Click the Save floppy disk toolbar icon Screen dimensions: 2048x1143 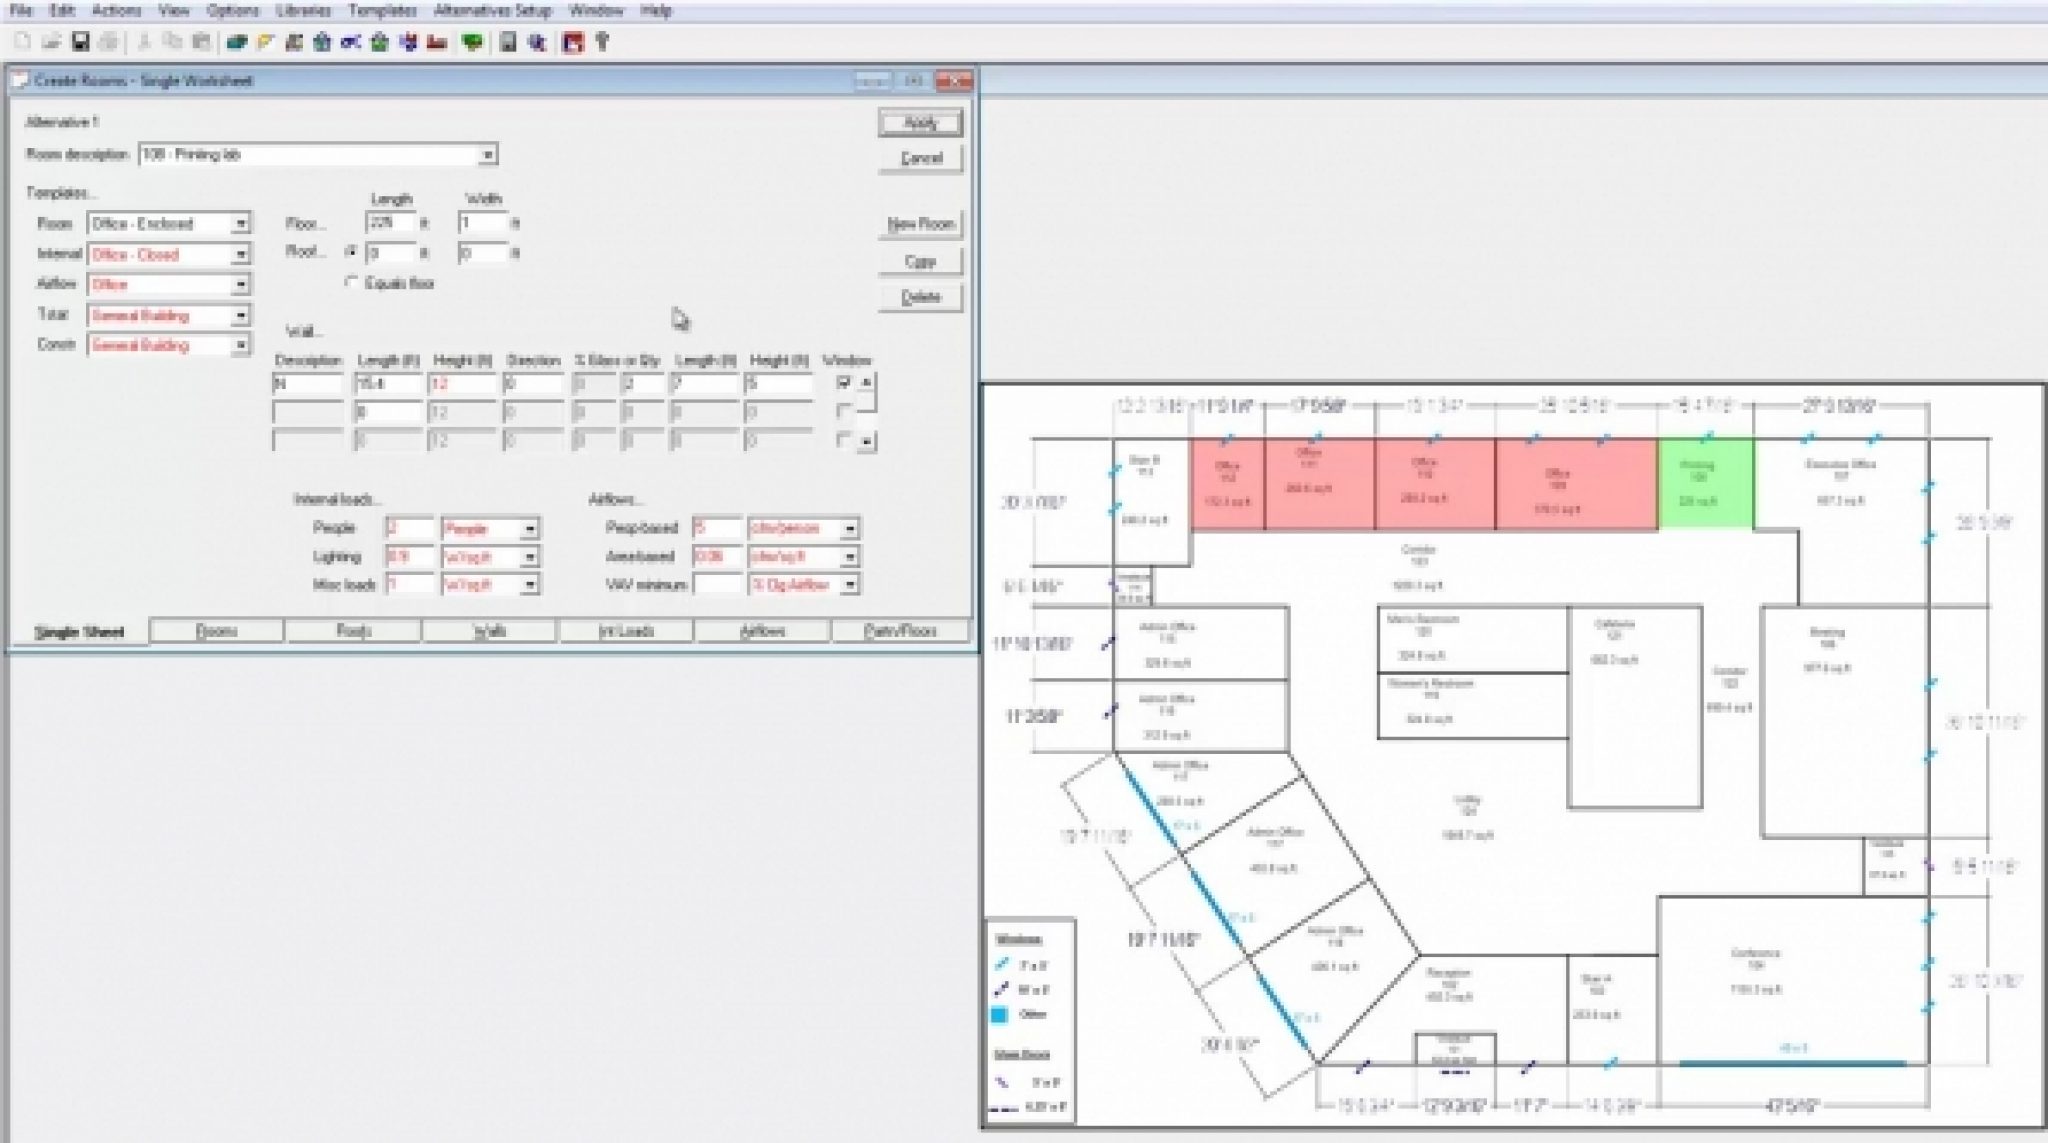point(81,42)
